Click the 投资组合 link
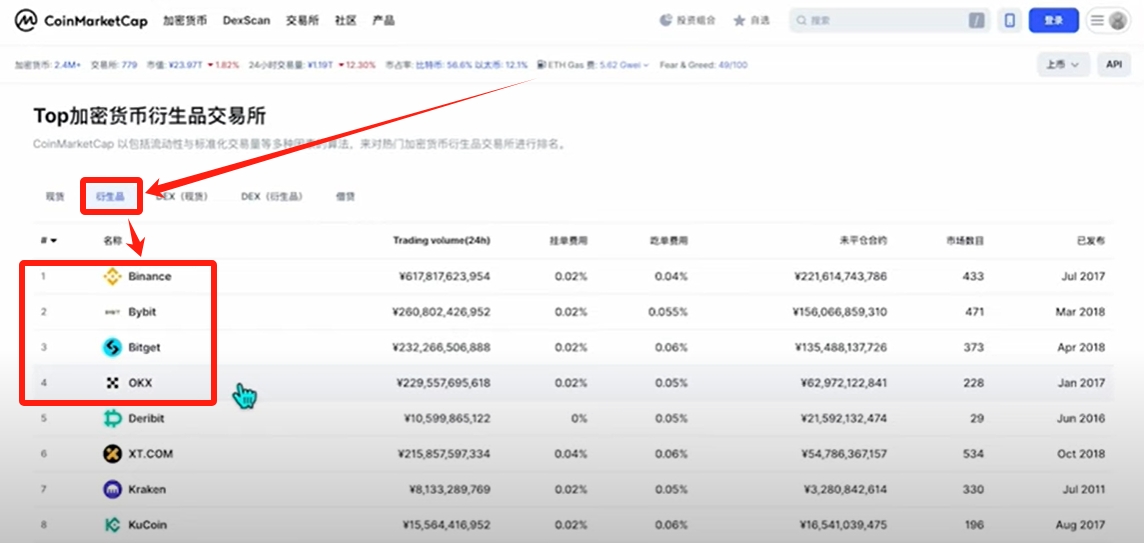Screen dimensions: 1144x543 click(x=696, y=20)
